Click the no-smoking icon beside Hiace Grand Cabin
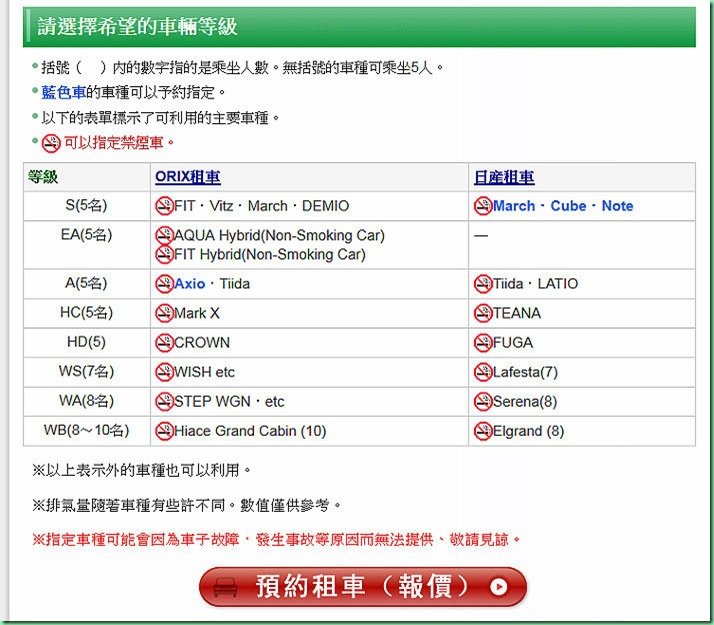Screen dimensions: 714x625 click(164, 431)
